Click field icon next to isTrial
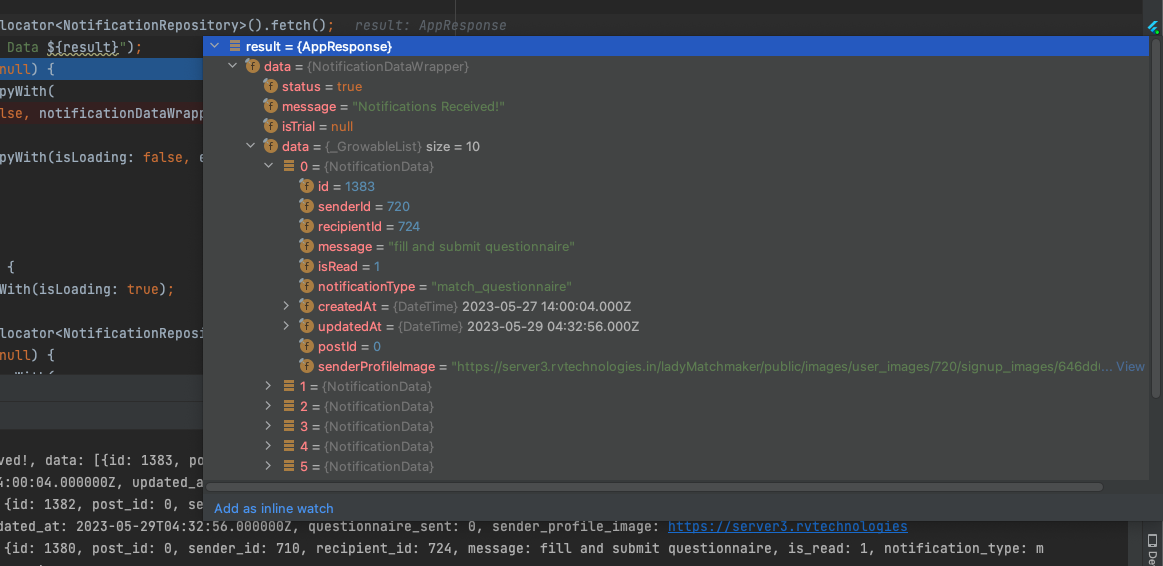The height and width of the screenshot is (566, 1163). point(271,126)
